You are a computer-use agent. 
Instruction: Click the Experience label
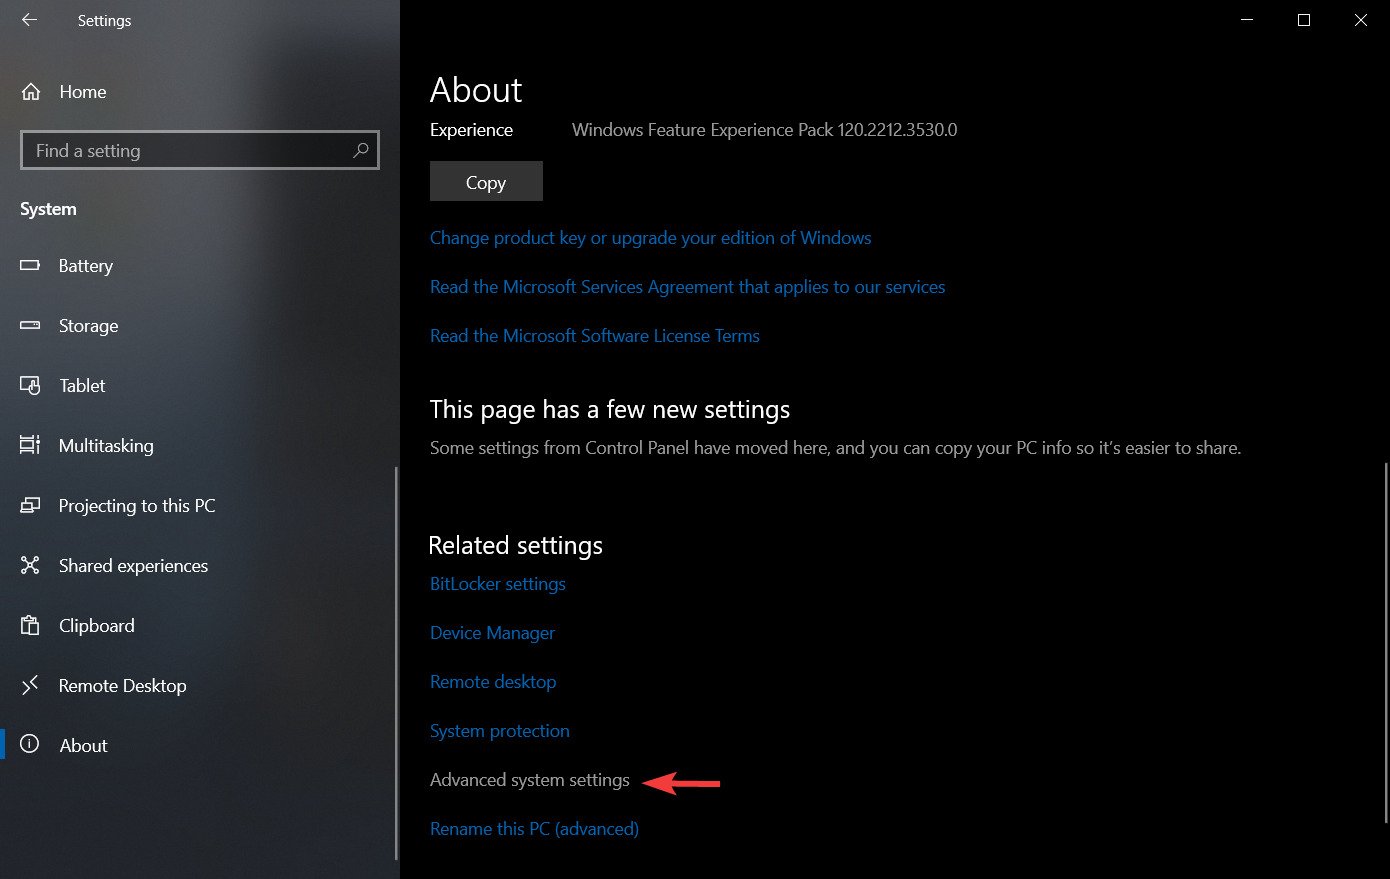pos(471,130)
